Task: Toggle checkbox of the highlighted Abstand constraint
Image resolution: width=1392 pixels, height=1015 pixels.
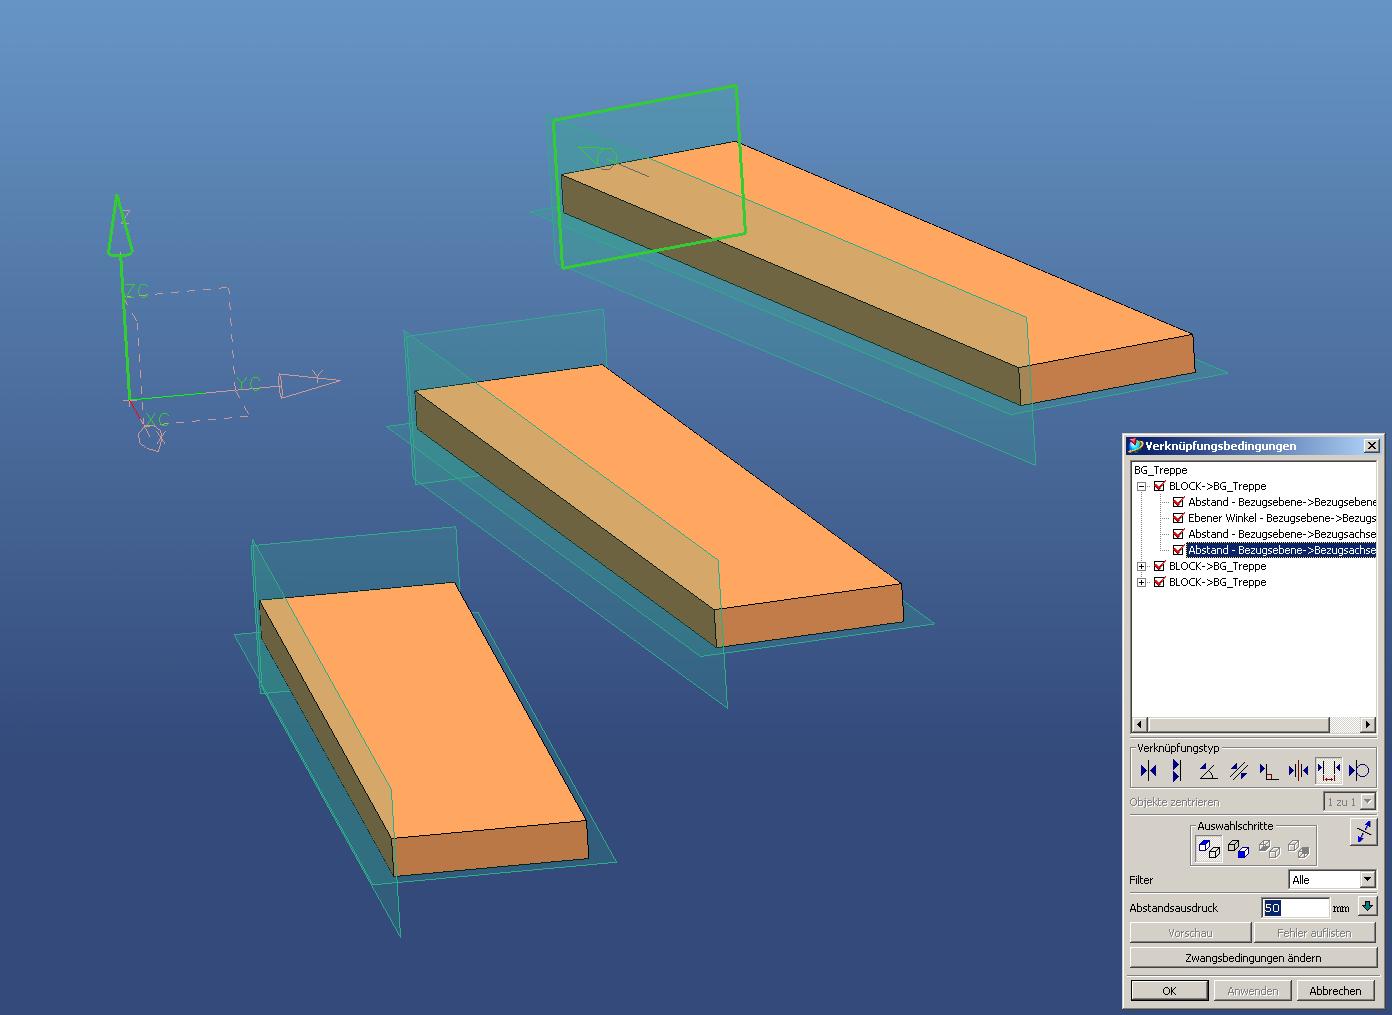Action: pos(1178,550)
